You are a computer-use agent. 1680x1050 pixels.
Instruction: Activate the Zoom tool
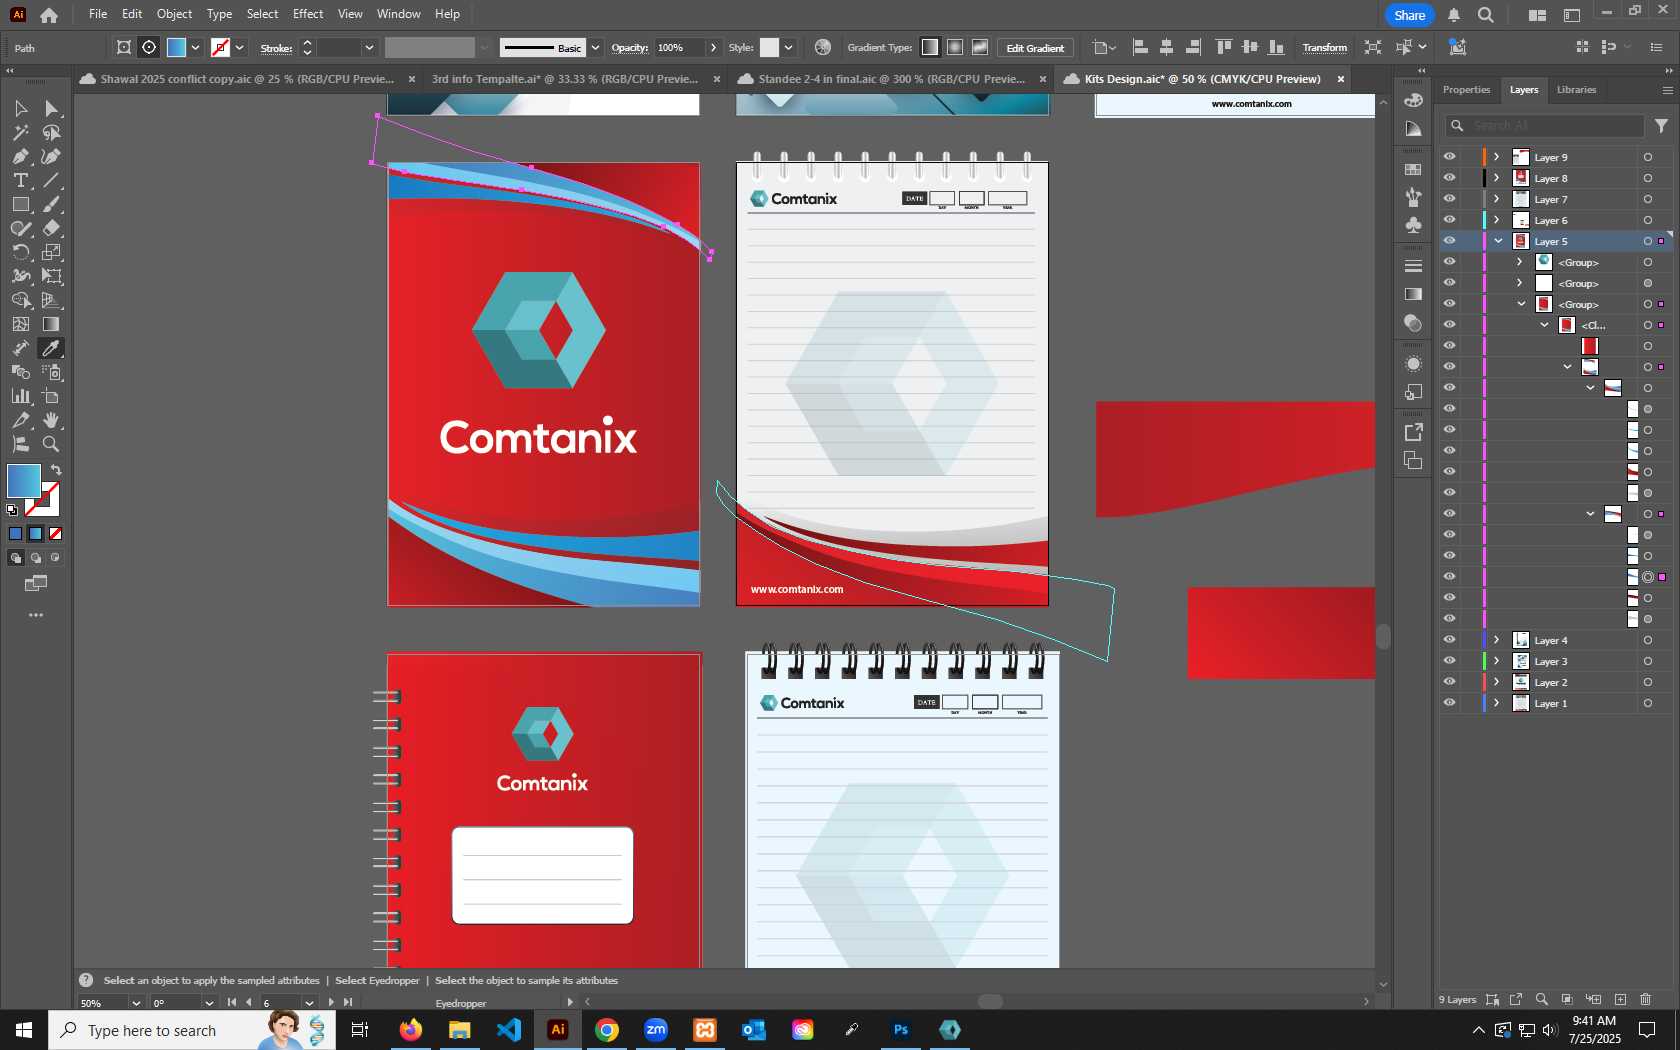(51, 444)
